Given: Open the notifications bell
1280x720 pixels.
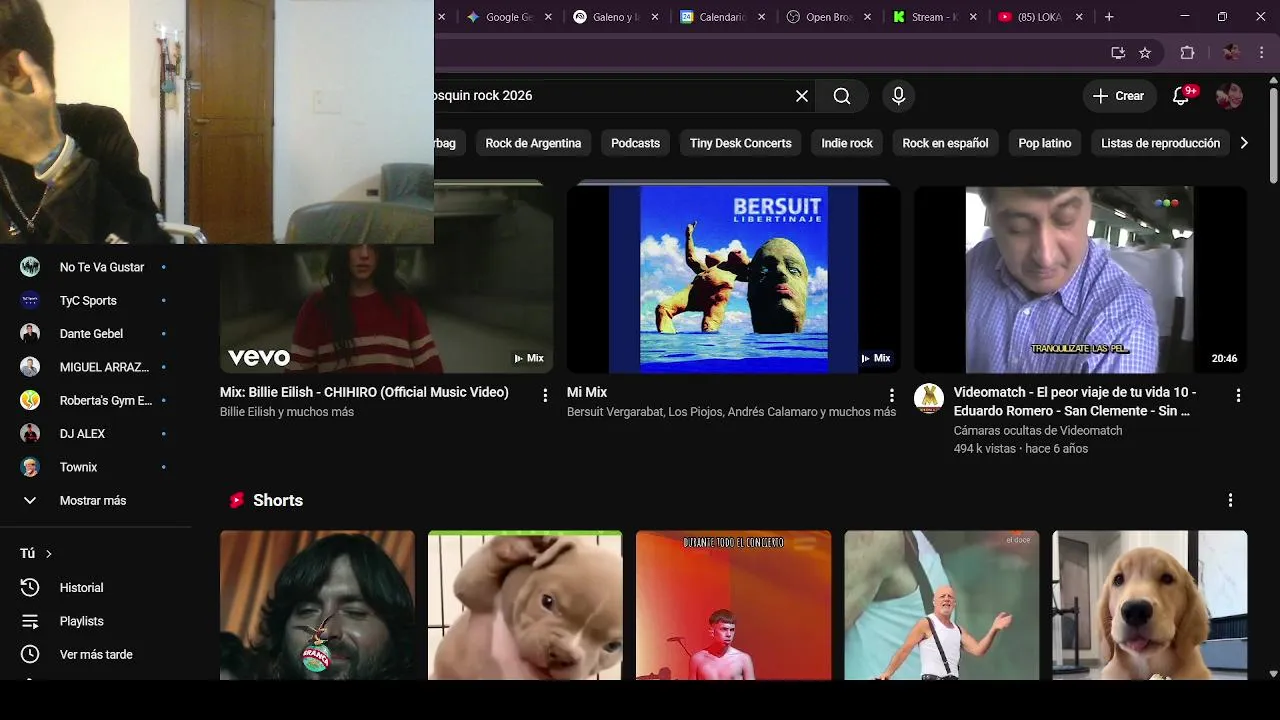Looking at the screenshot, I should click(x=1182, y=96).
